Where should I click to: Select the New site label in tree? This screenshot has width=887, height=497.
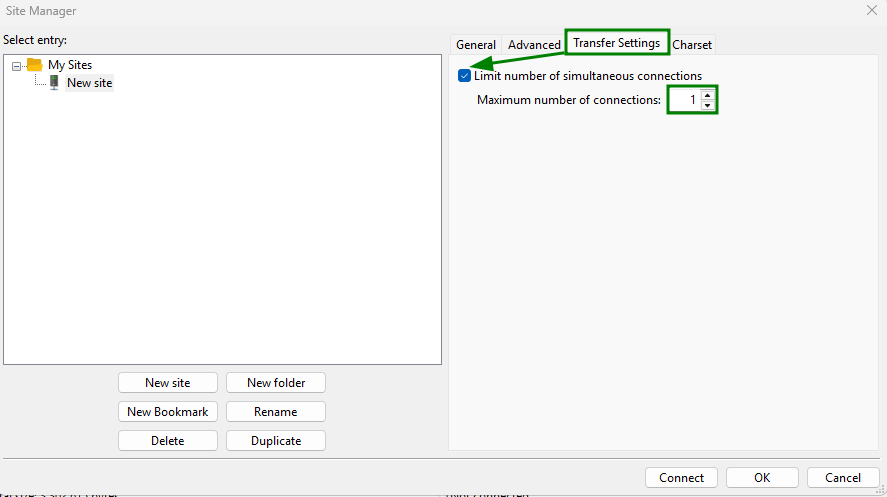pos(89,83)
